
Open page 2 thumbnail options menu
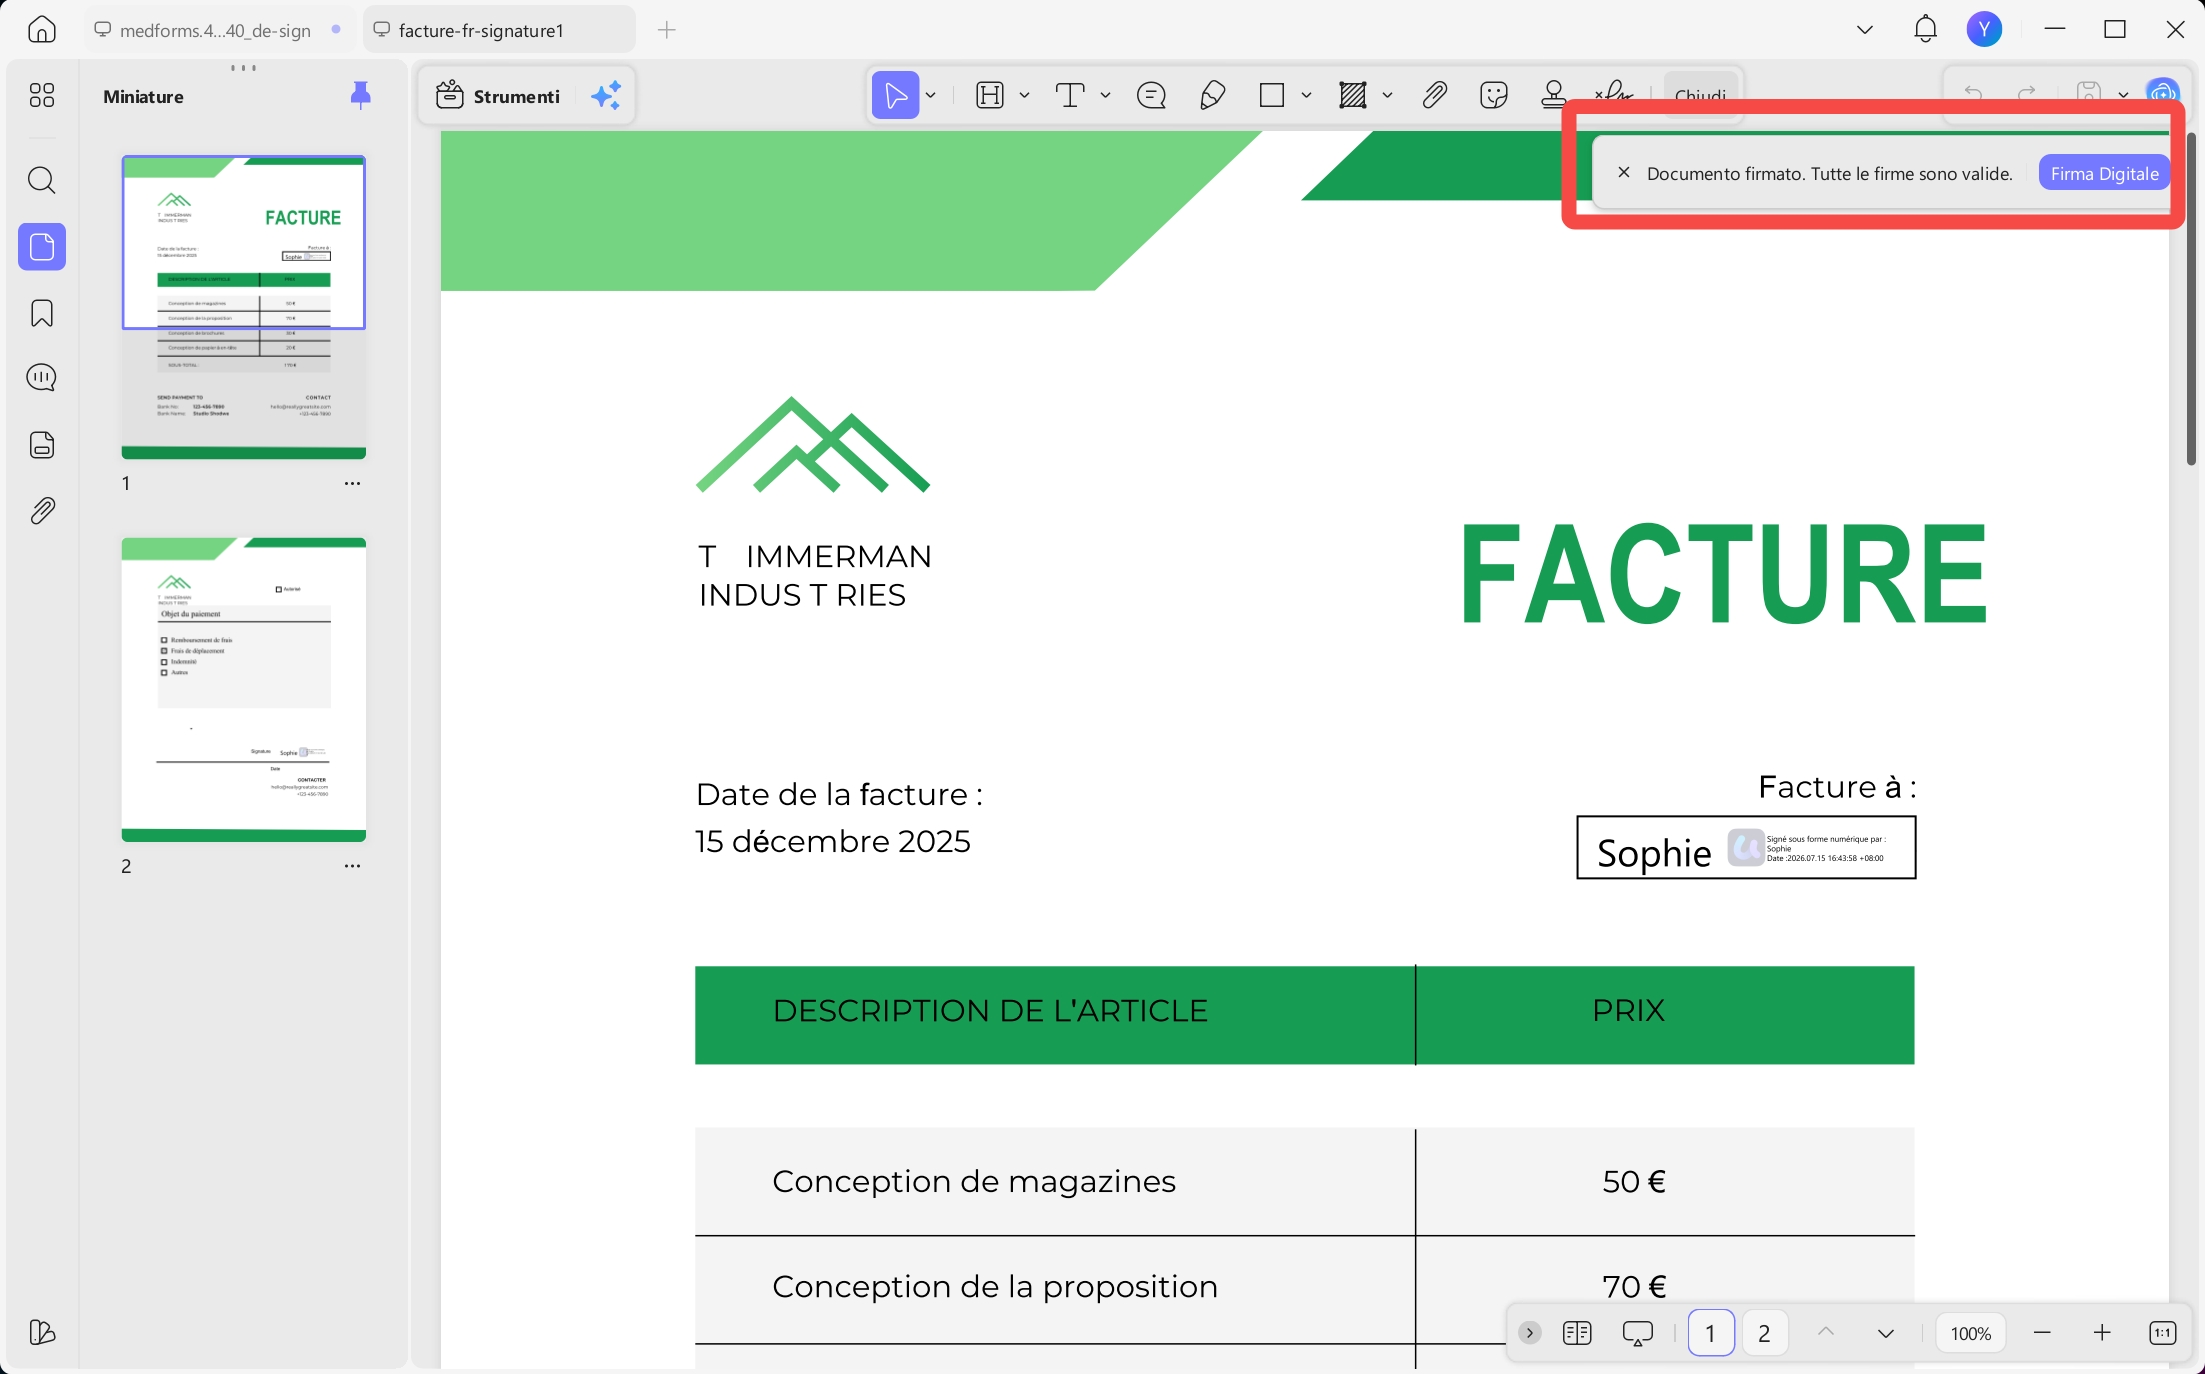click(x=352, y=866)
